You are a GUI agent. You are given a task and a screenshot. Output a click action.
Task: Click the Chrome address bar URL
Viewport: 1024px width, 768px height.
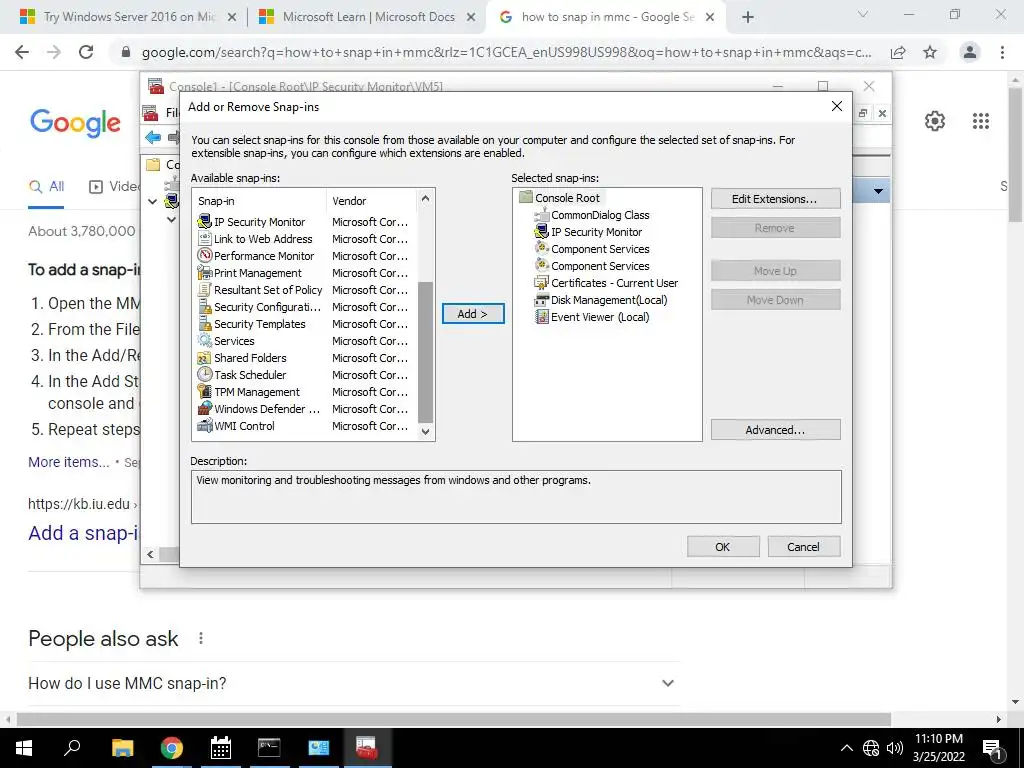506,53
